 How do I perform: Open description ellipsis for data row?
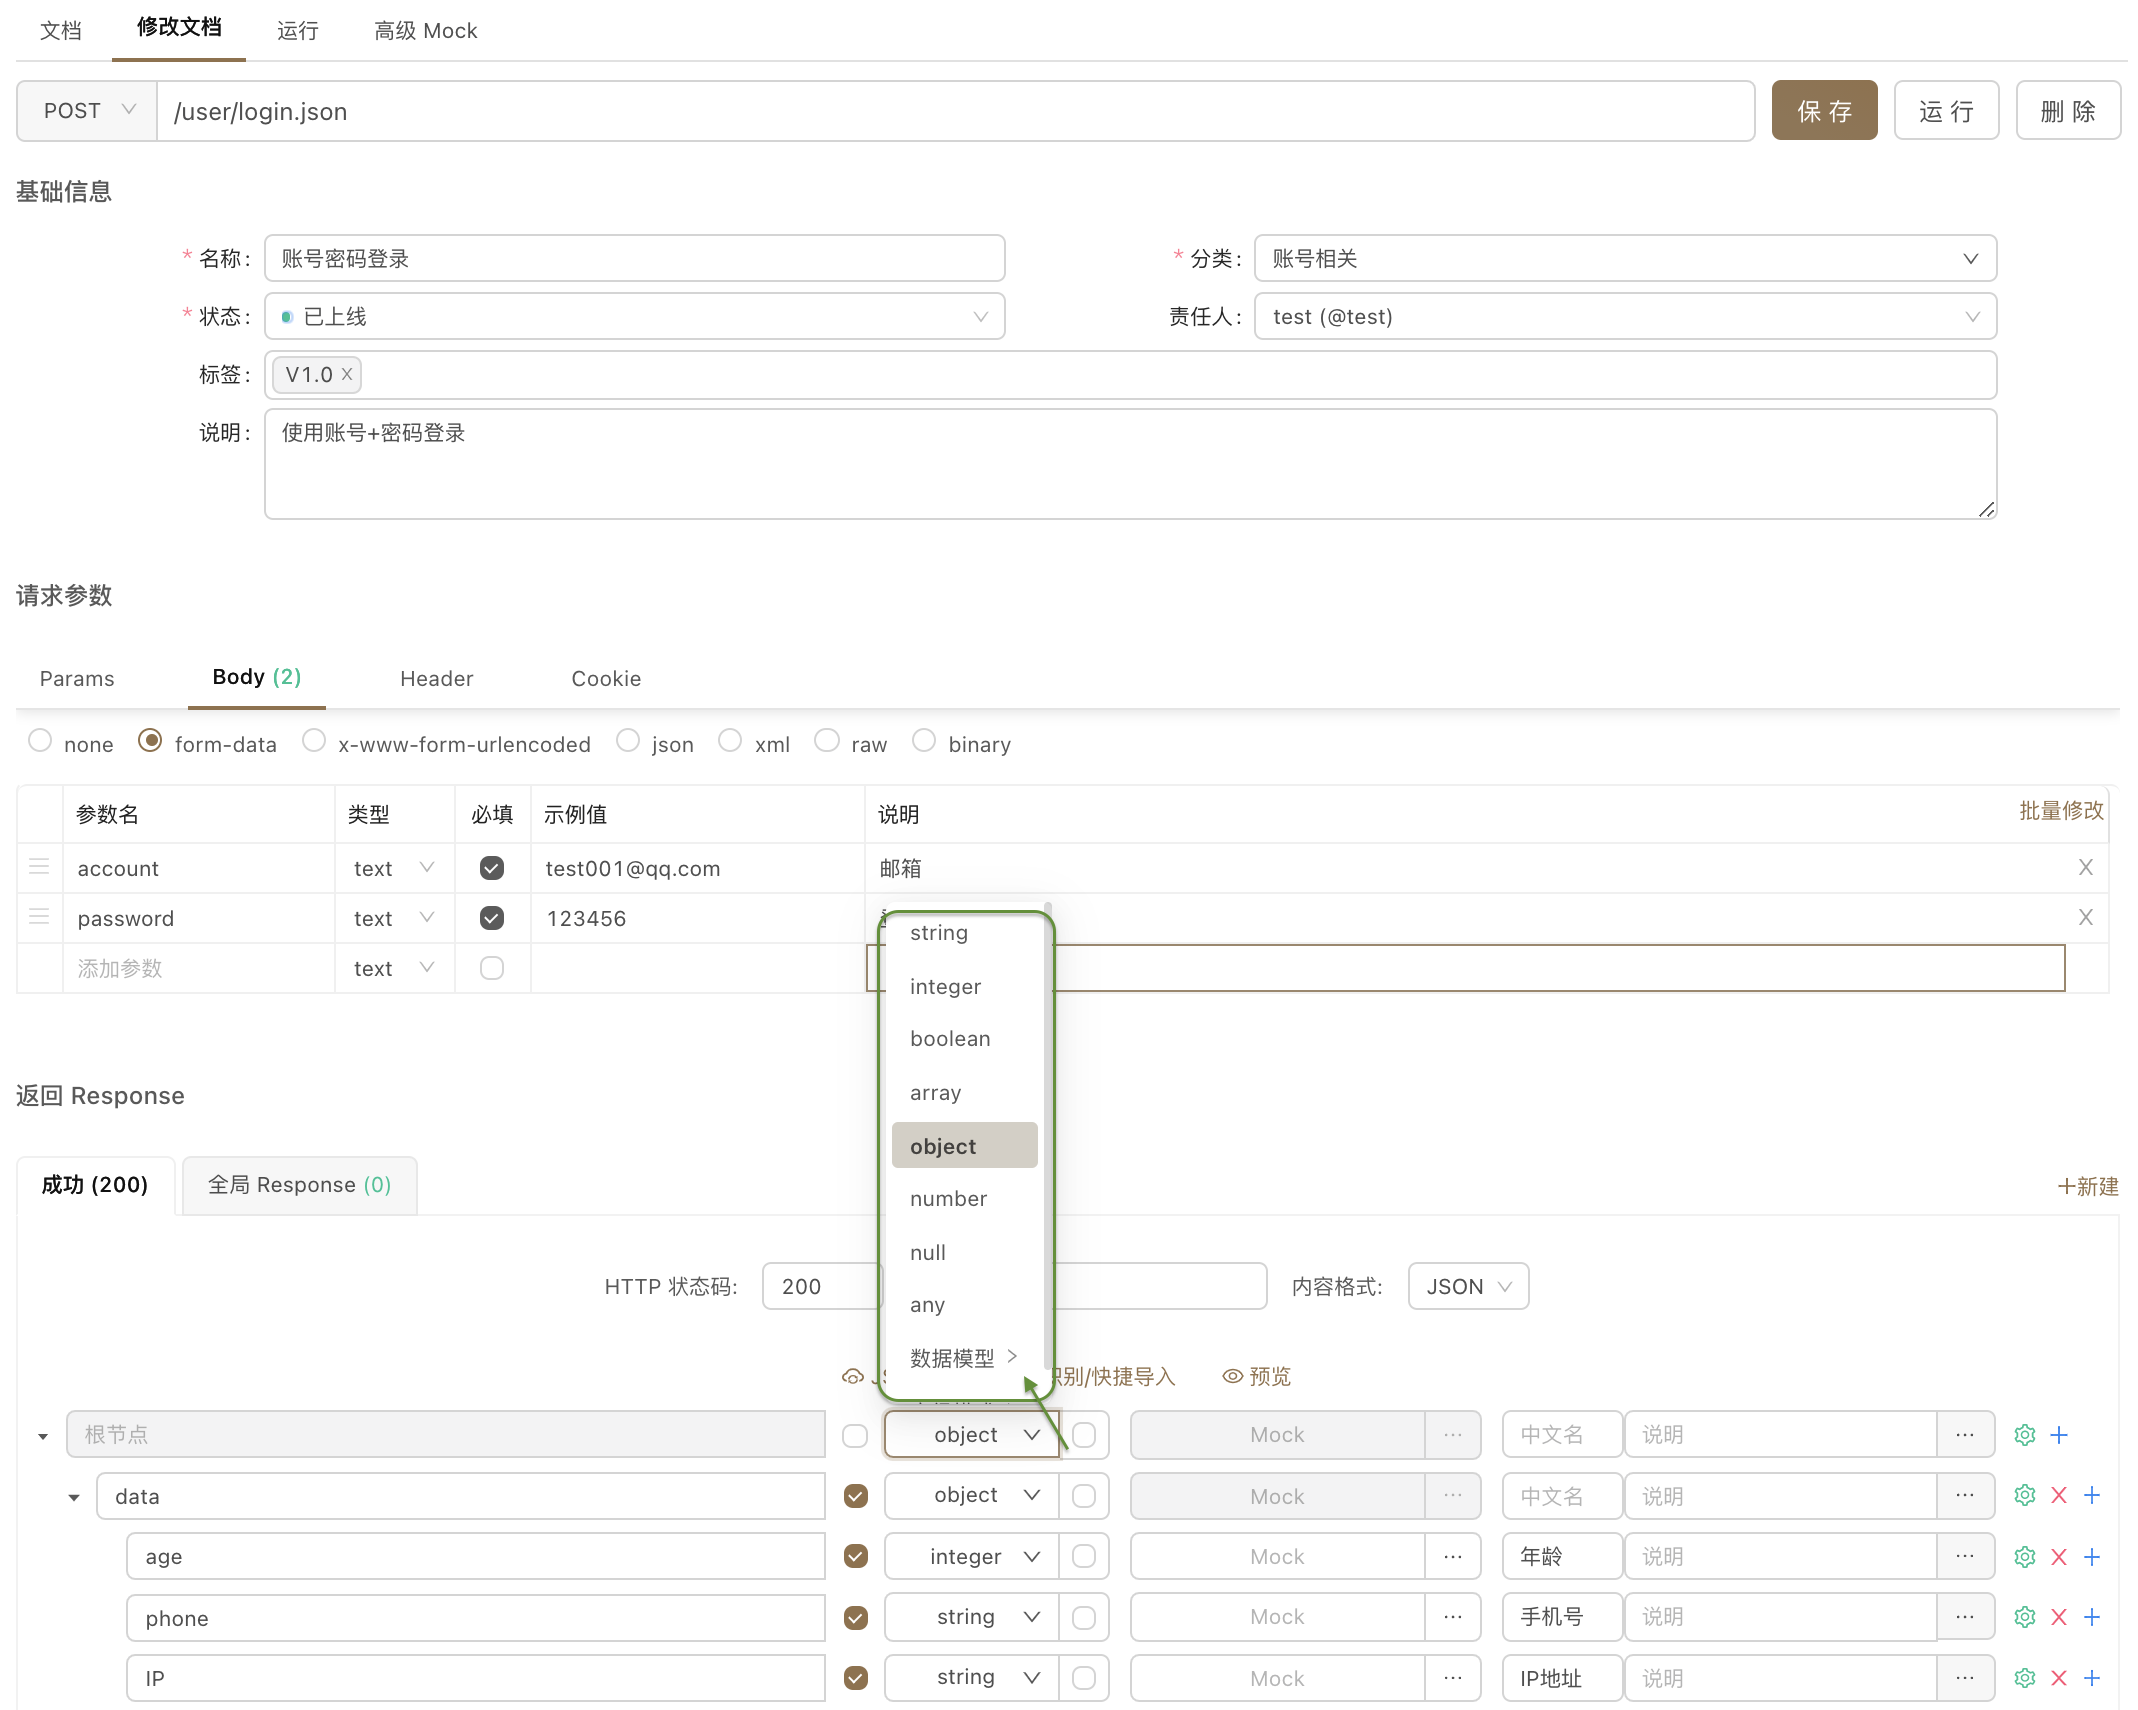[x=1964, y=1495]
